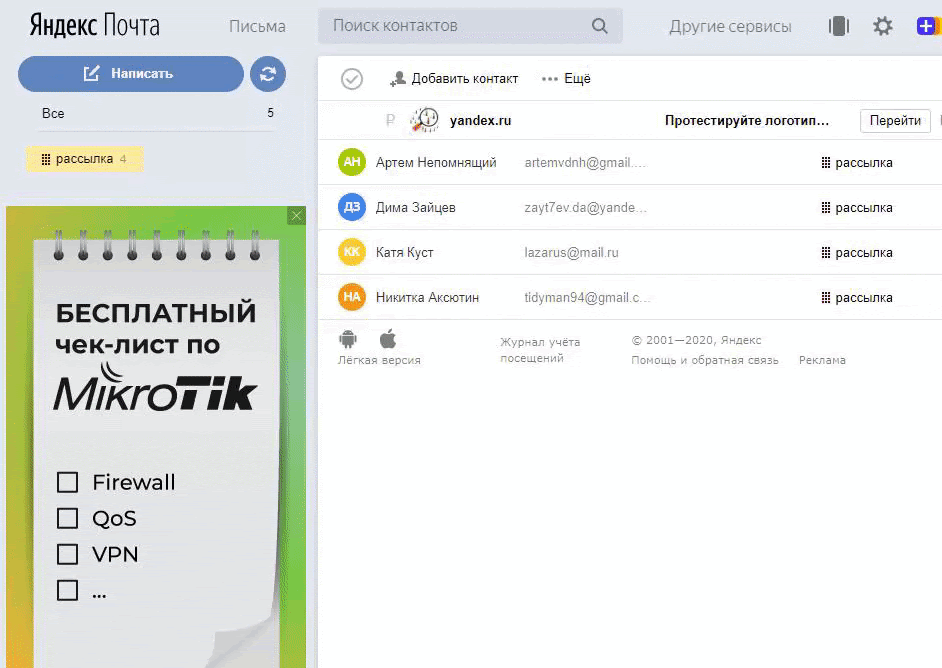Close the MikroTik advertisement banner

click(x=296, y=216)
